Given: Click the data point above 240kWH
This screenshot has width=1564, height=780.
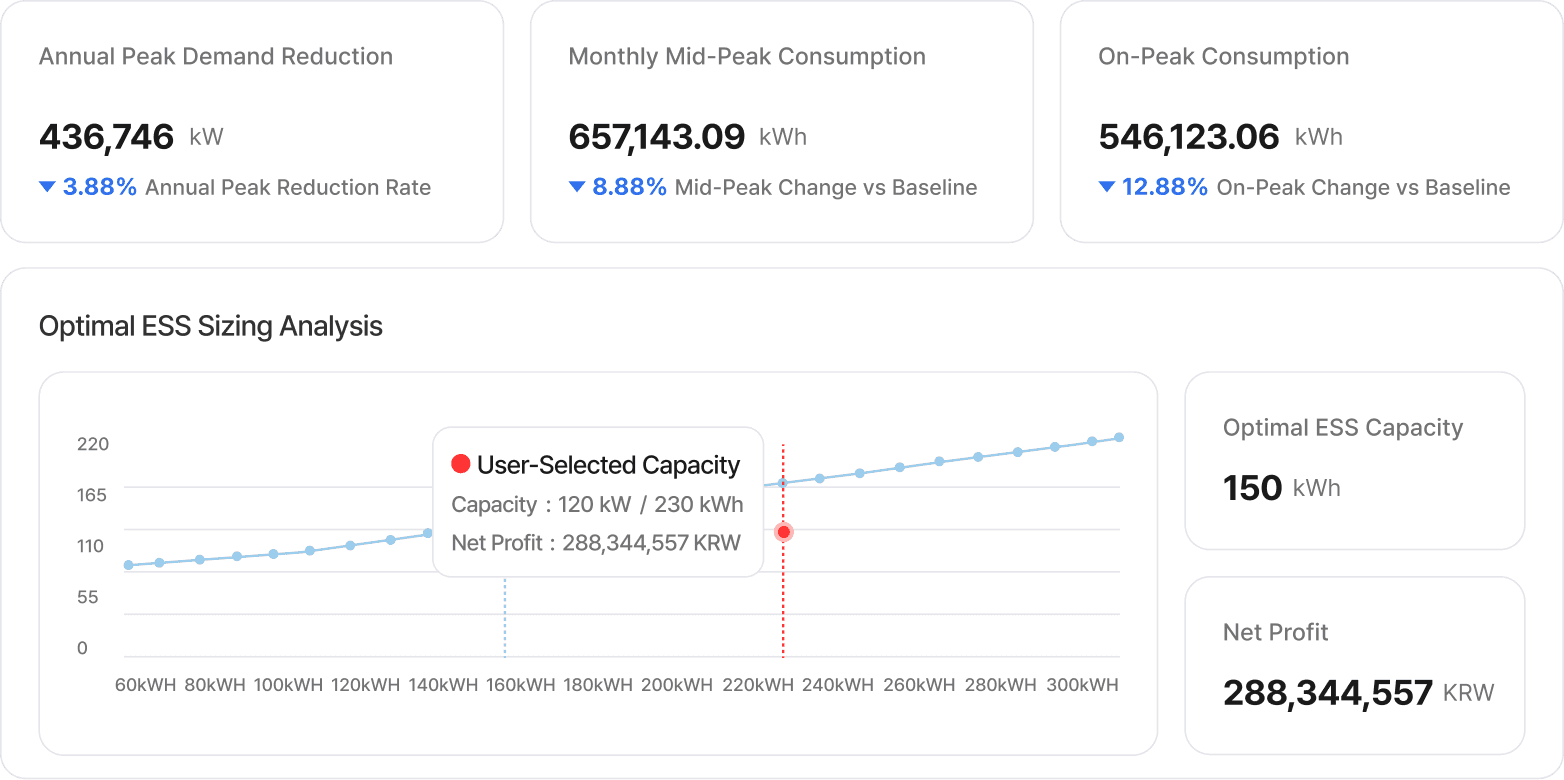Looking at the screenshot, I should click(x=820, y=478).
